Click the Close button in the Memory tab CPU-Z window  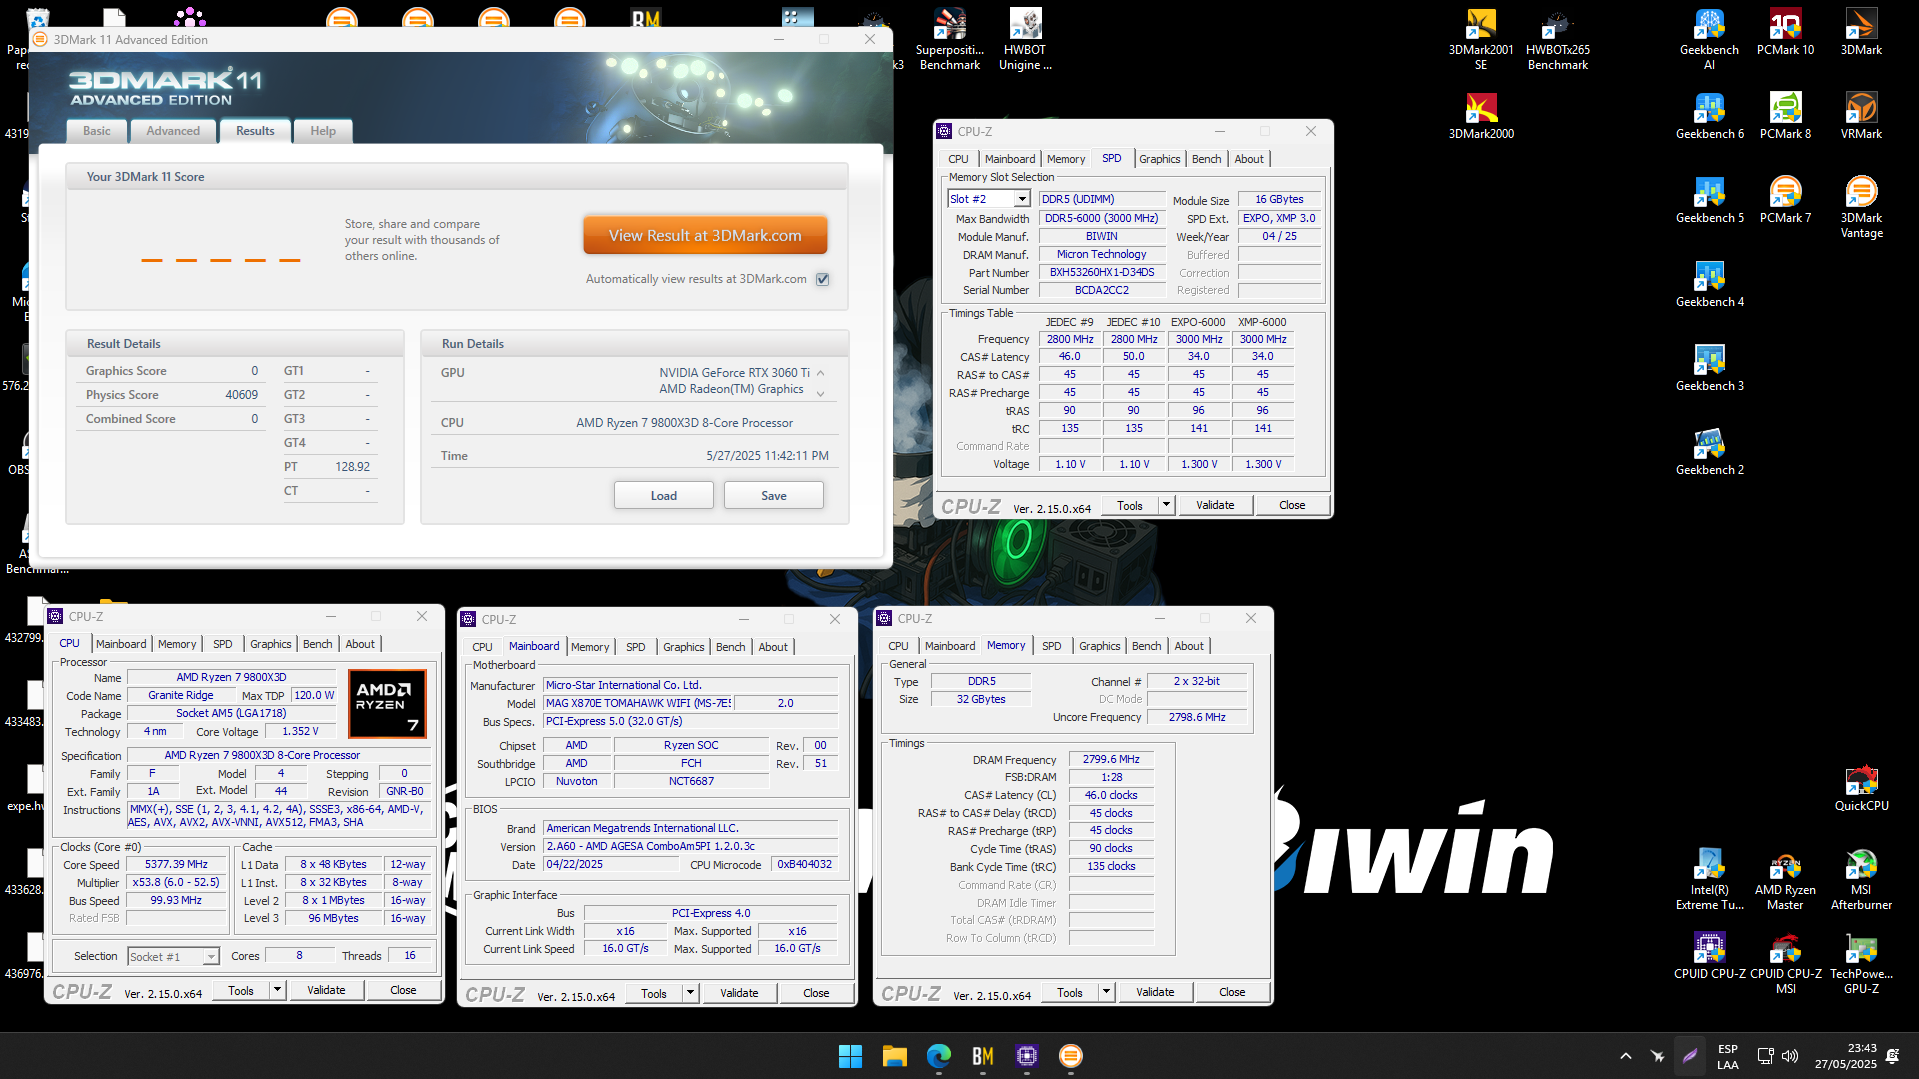(x=1232, y=992)
